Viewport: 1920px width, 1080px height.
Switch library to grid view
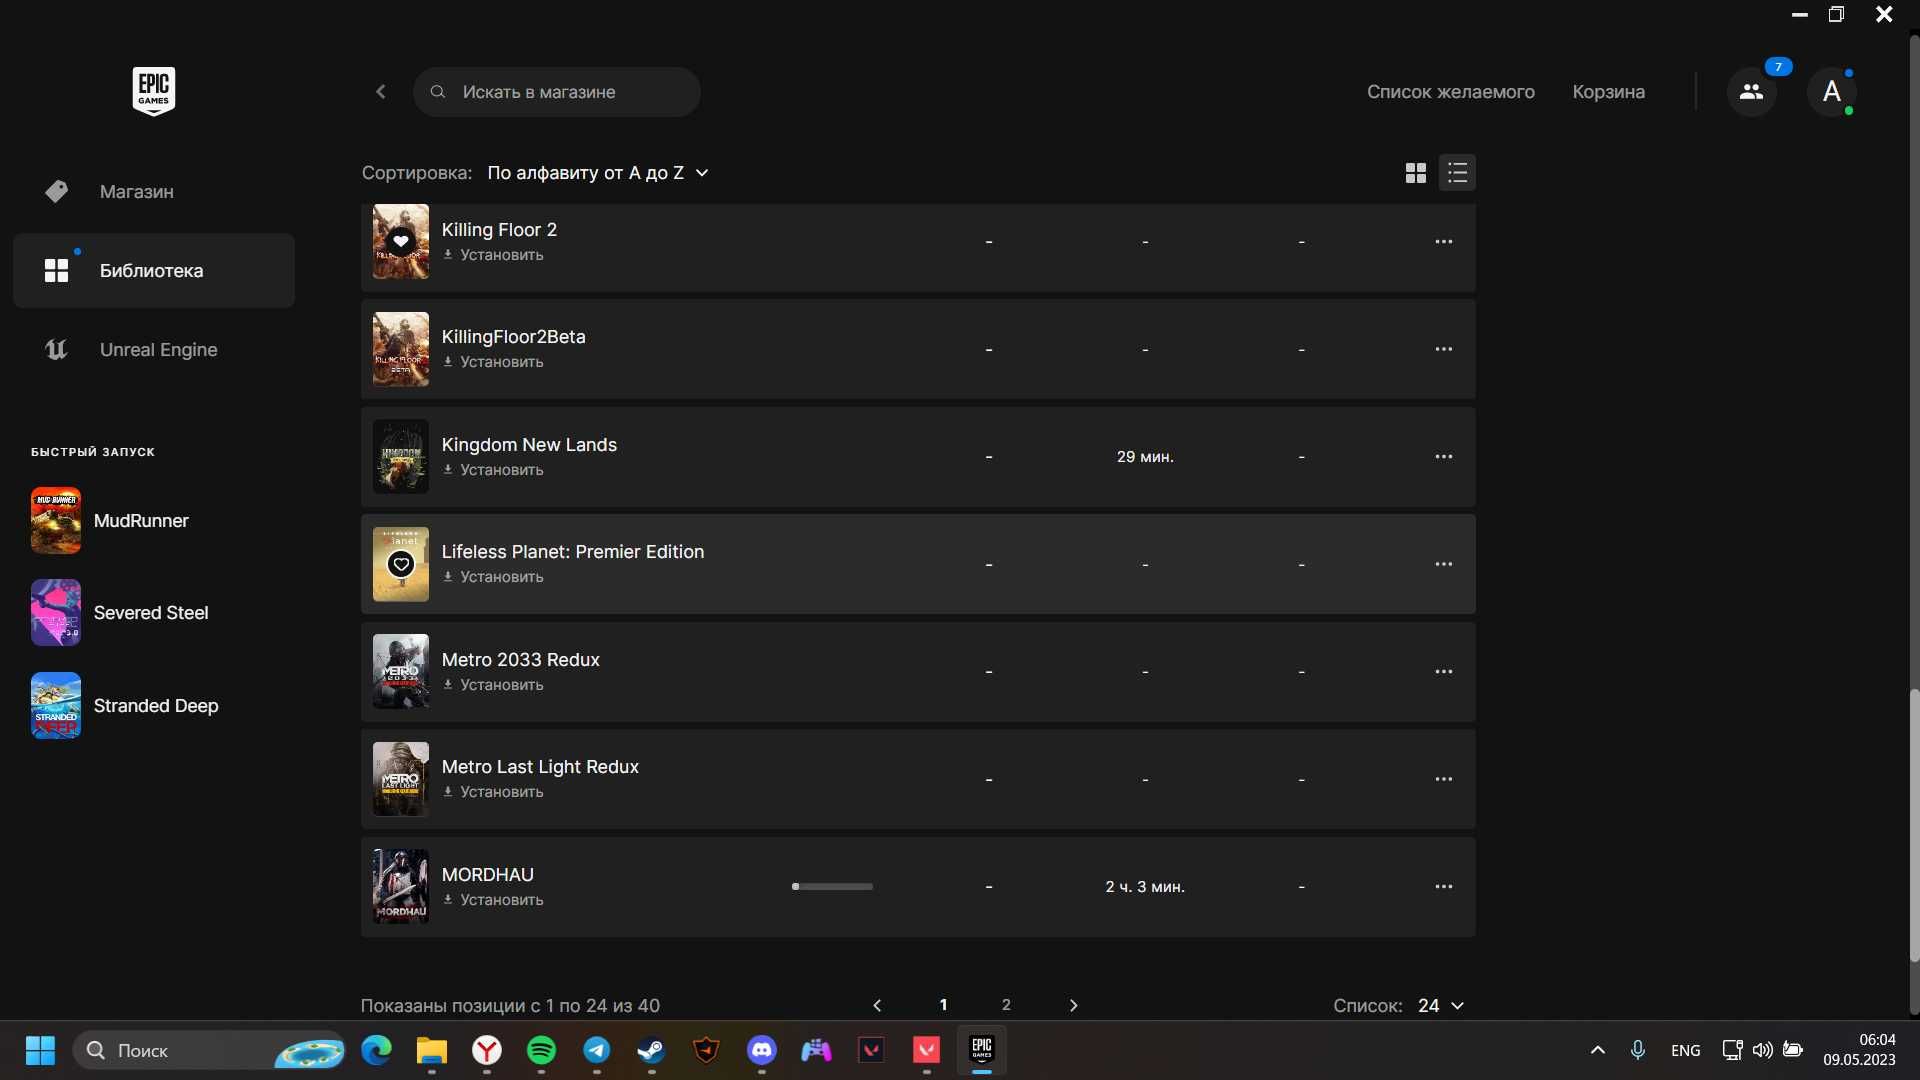(1415, 173)
